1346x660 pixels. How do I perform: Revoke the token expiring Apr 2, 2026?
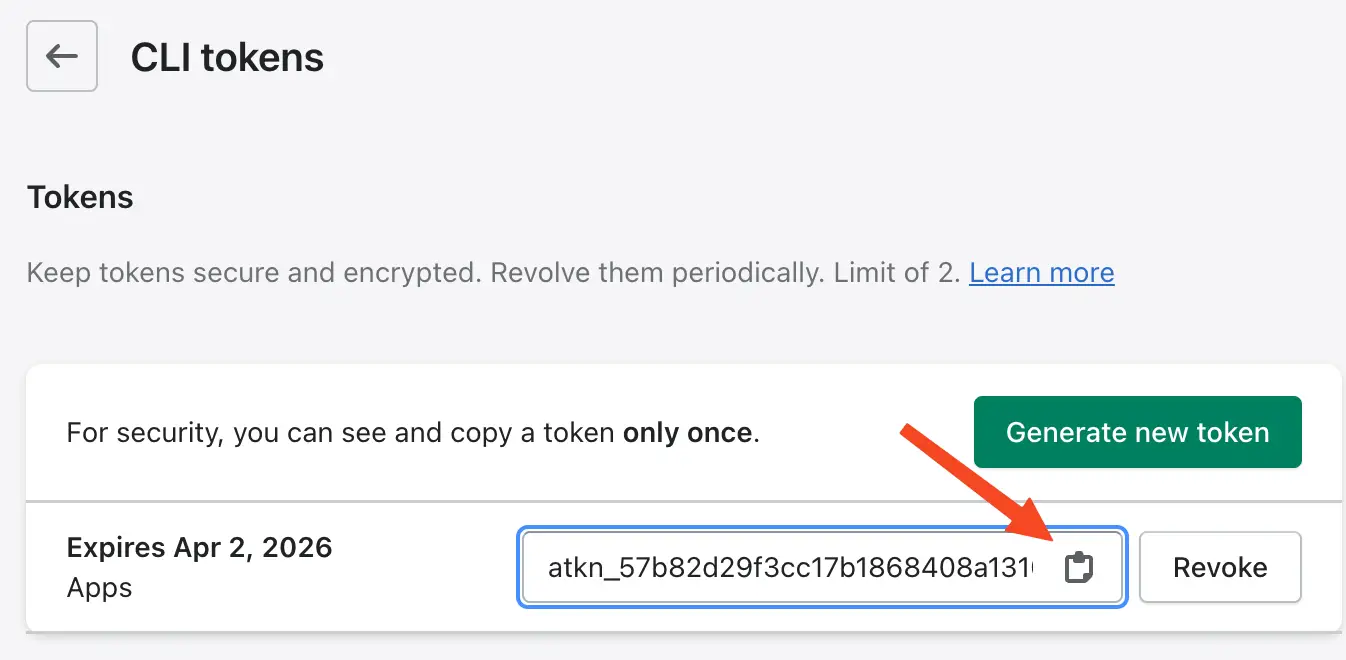click(1220, 567)
